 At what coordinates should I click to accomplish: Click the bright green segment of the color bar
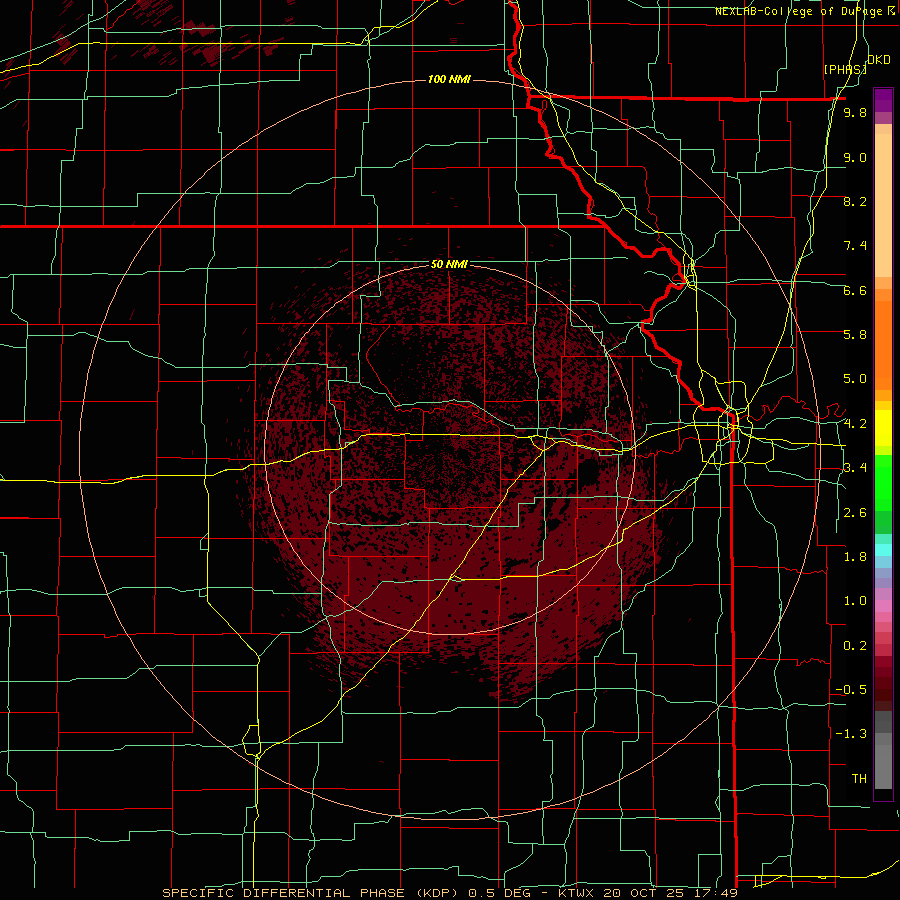(883, 484)
